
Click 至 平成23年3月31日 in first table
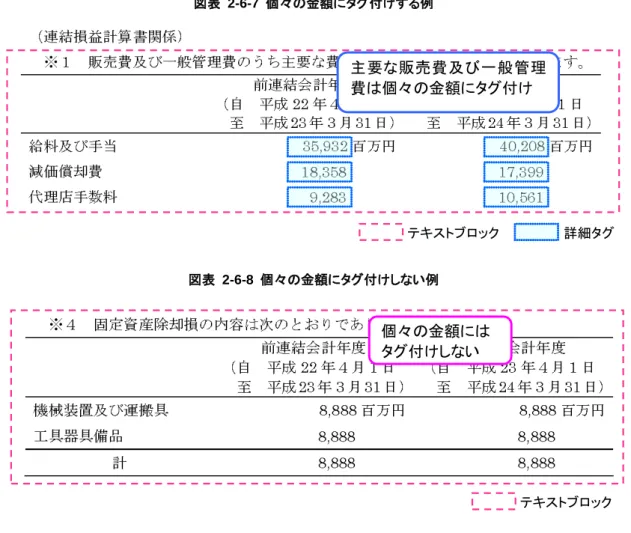(312, 122)
